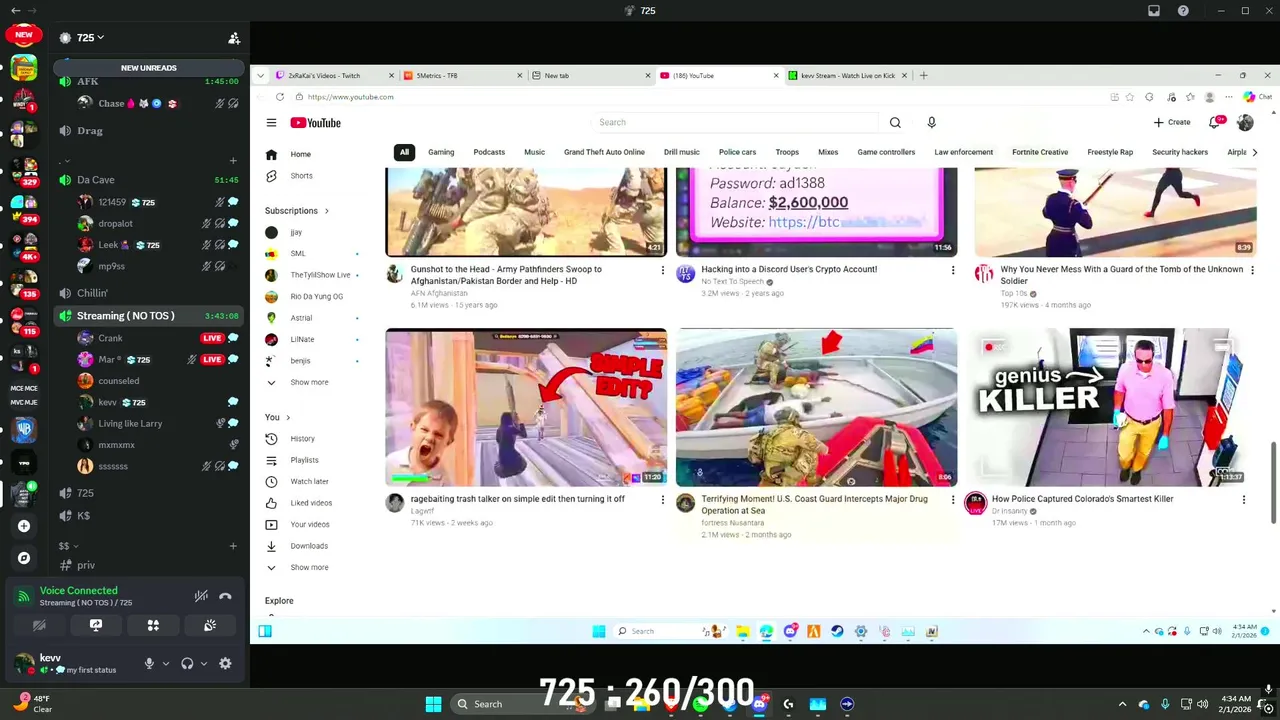Click the YouTube search magnifier button
The height and width of the screenshot is (720, 1280).
click(x=895, y=122)
